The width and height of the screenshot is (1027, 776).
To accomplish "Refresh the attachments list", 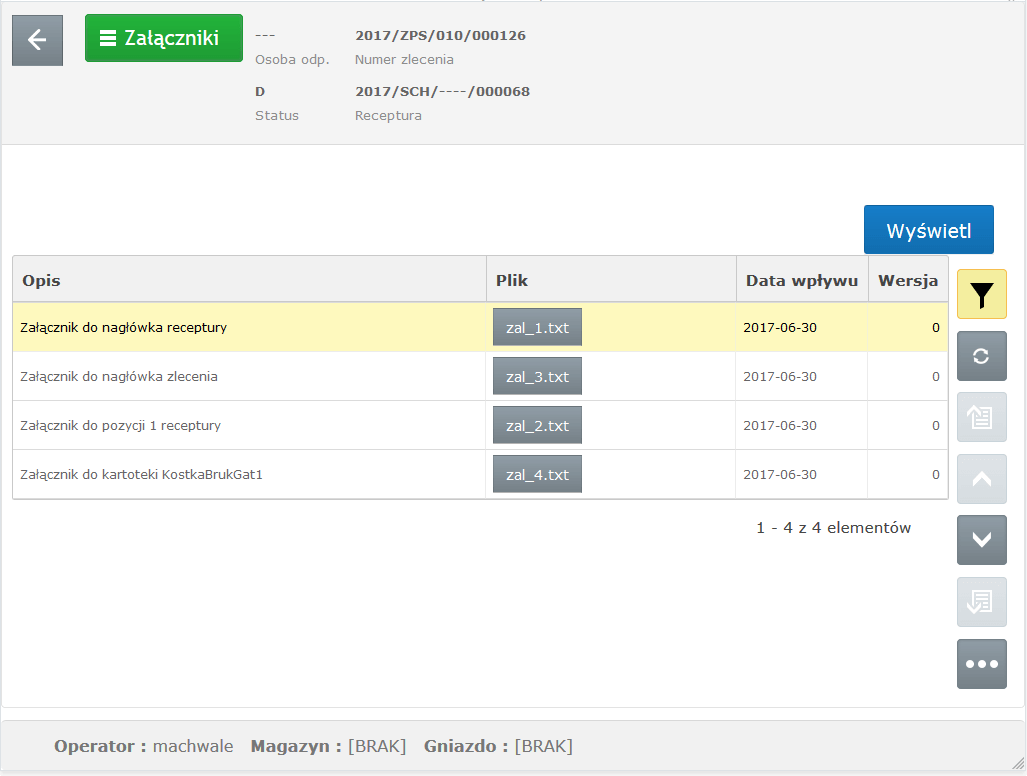I will 981,356.
